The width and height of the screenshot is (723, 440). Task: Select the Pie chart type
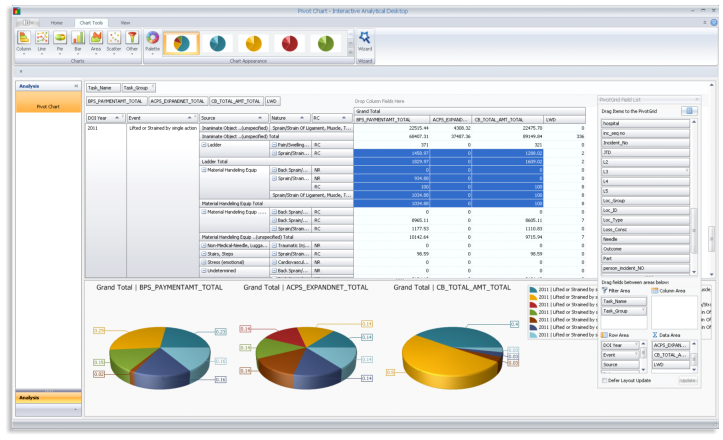[59, 42]
